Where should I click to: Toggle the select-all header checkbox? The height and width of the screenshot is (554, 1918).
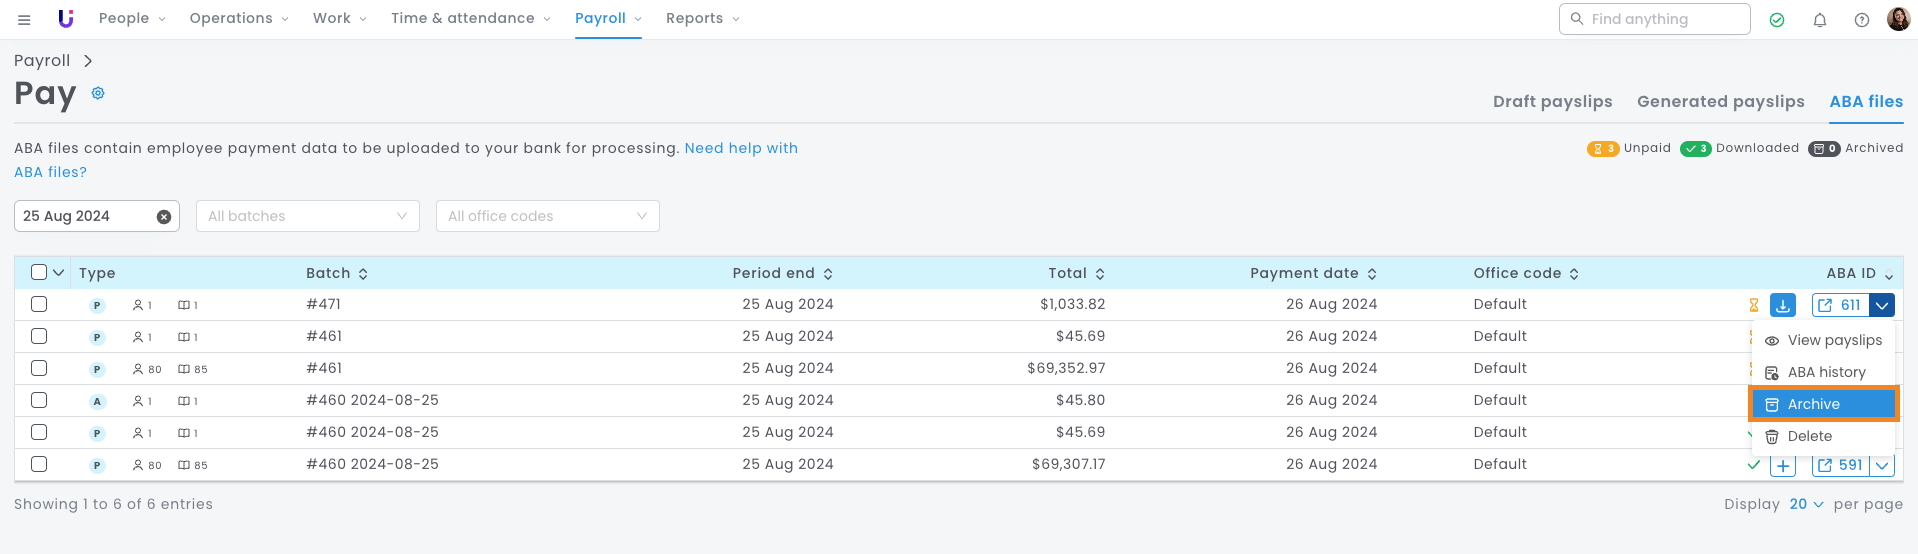pyautogui.click(x=39, y=272)
